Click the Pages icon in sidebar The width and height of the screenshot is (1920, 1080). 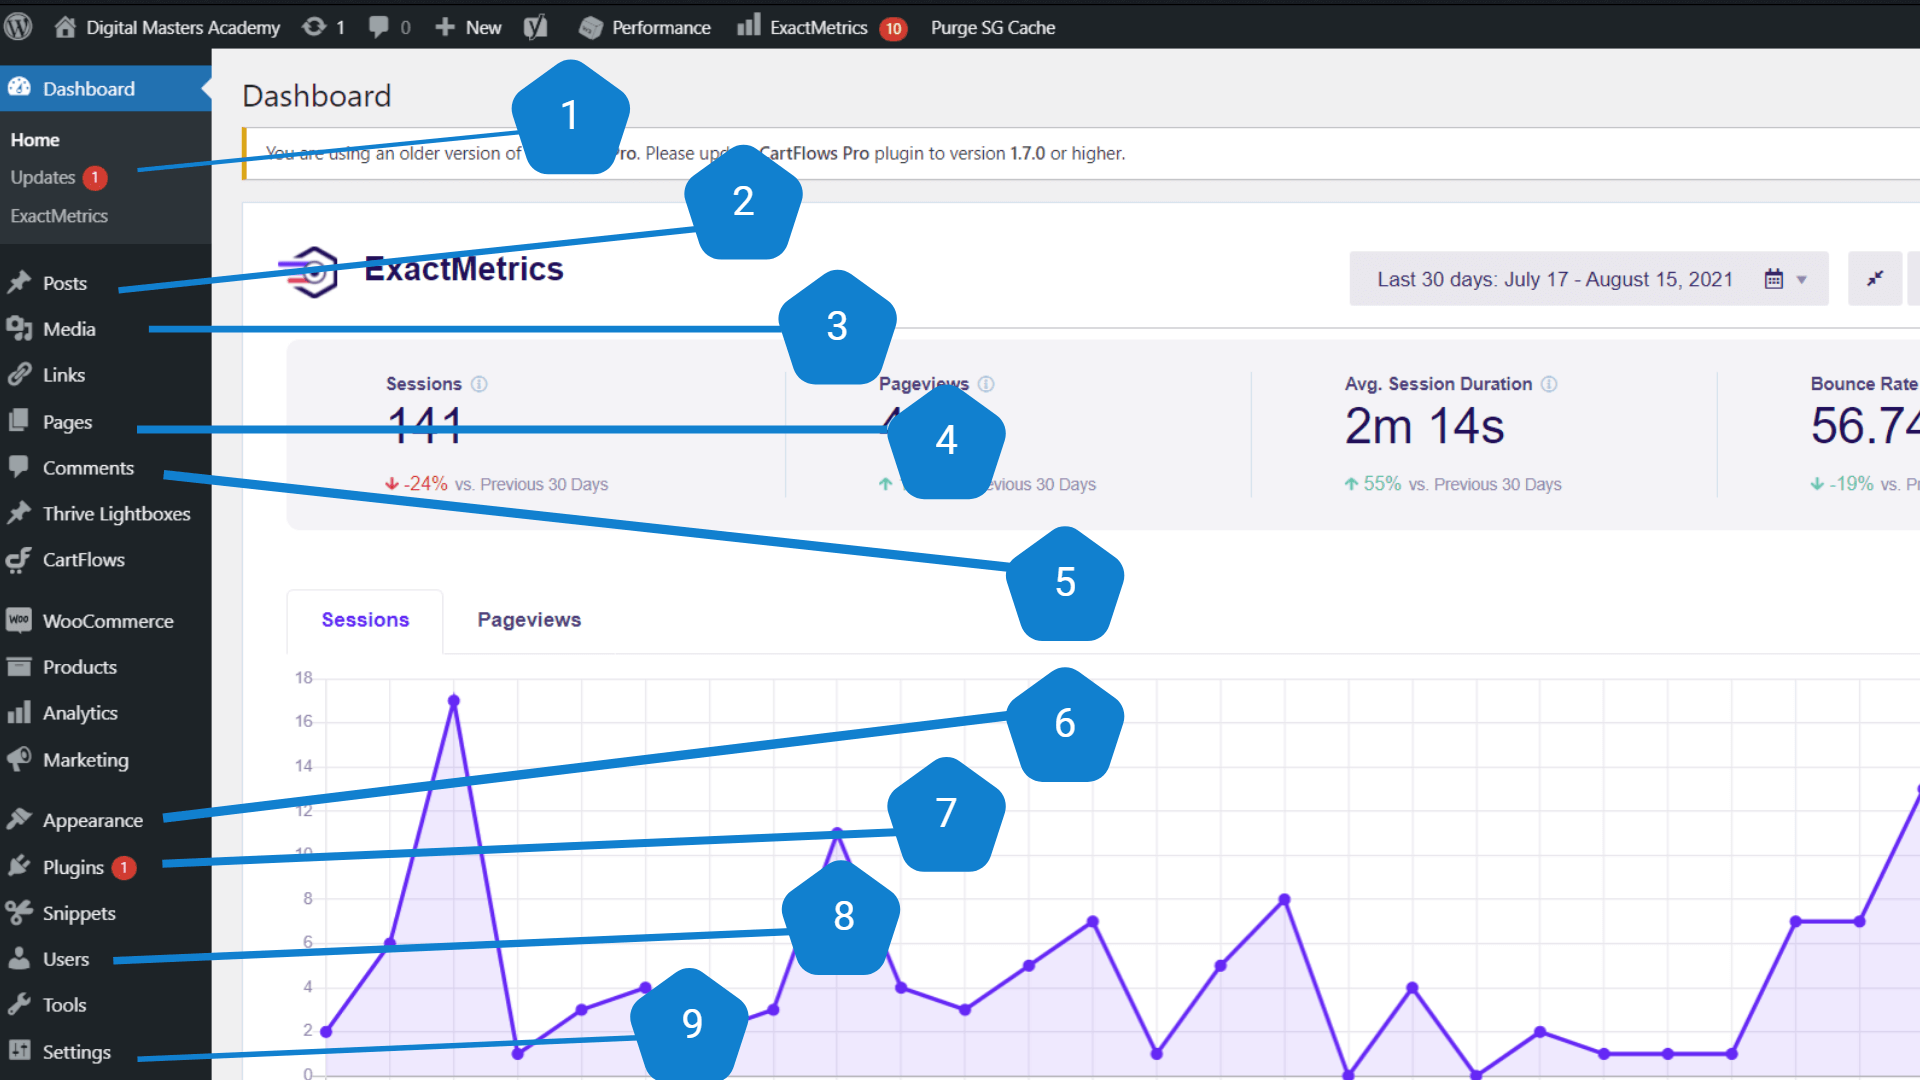click(x=19, y=421)
